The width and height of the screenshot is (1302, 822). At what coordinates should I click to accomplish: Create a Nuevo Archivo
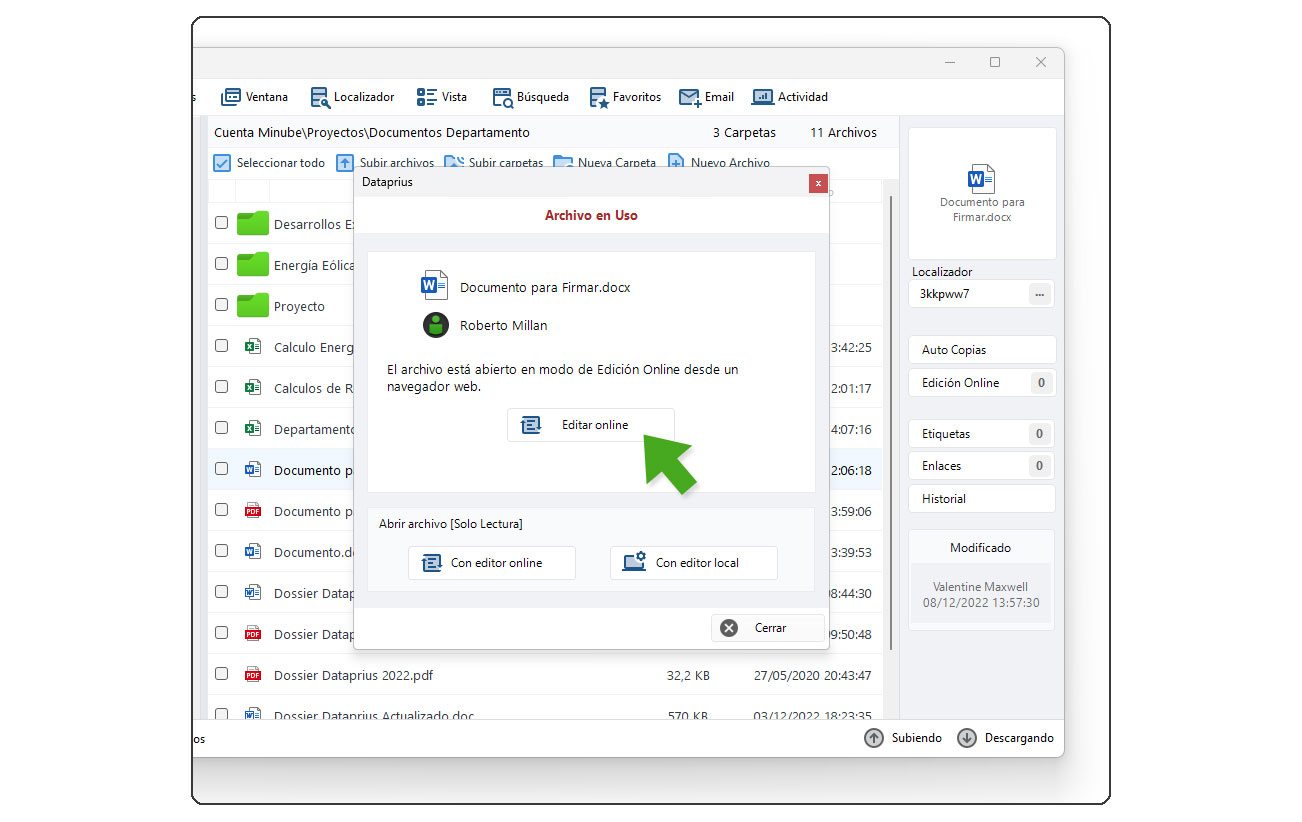719,163
